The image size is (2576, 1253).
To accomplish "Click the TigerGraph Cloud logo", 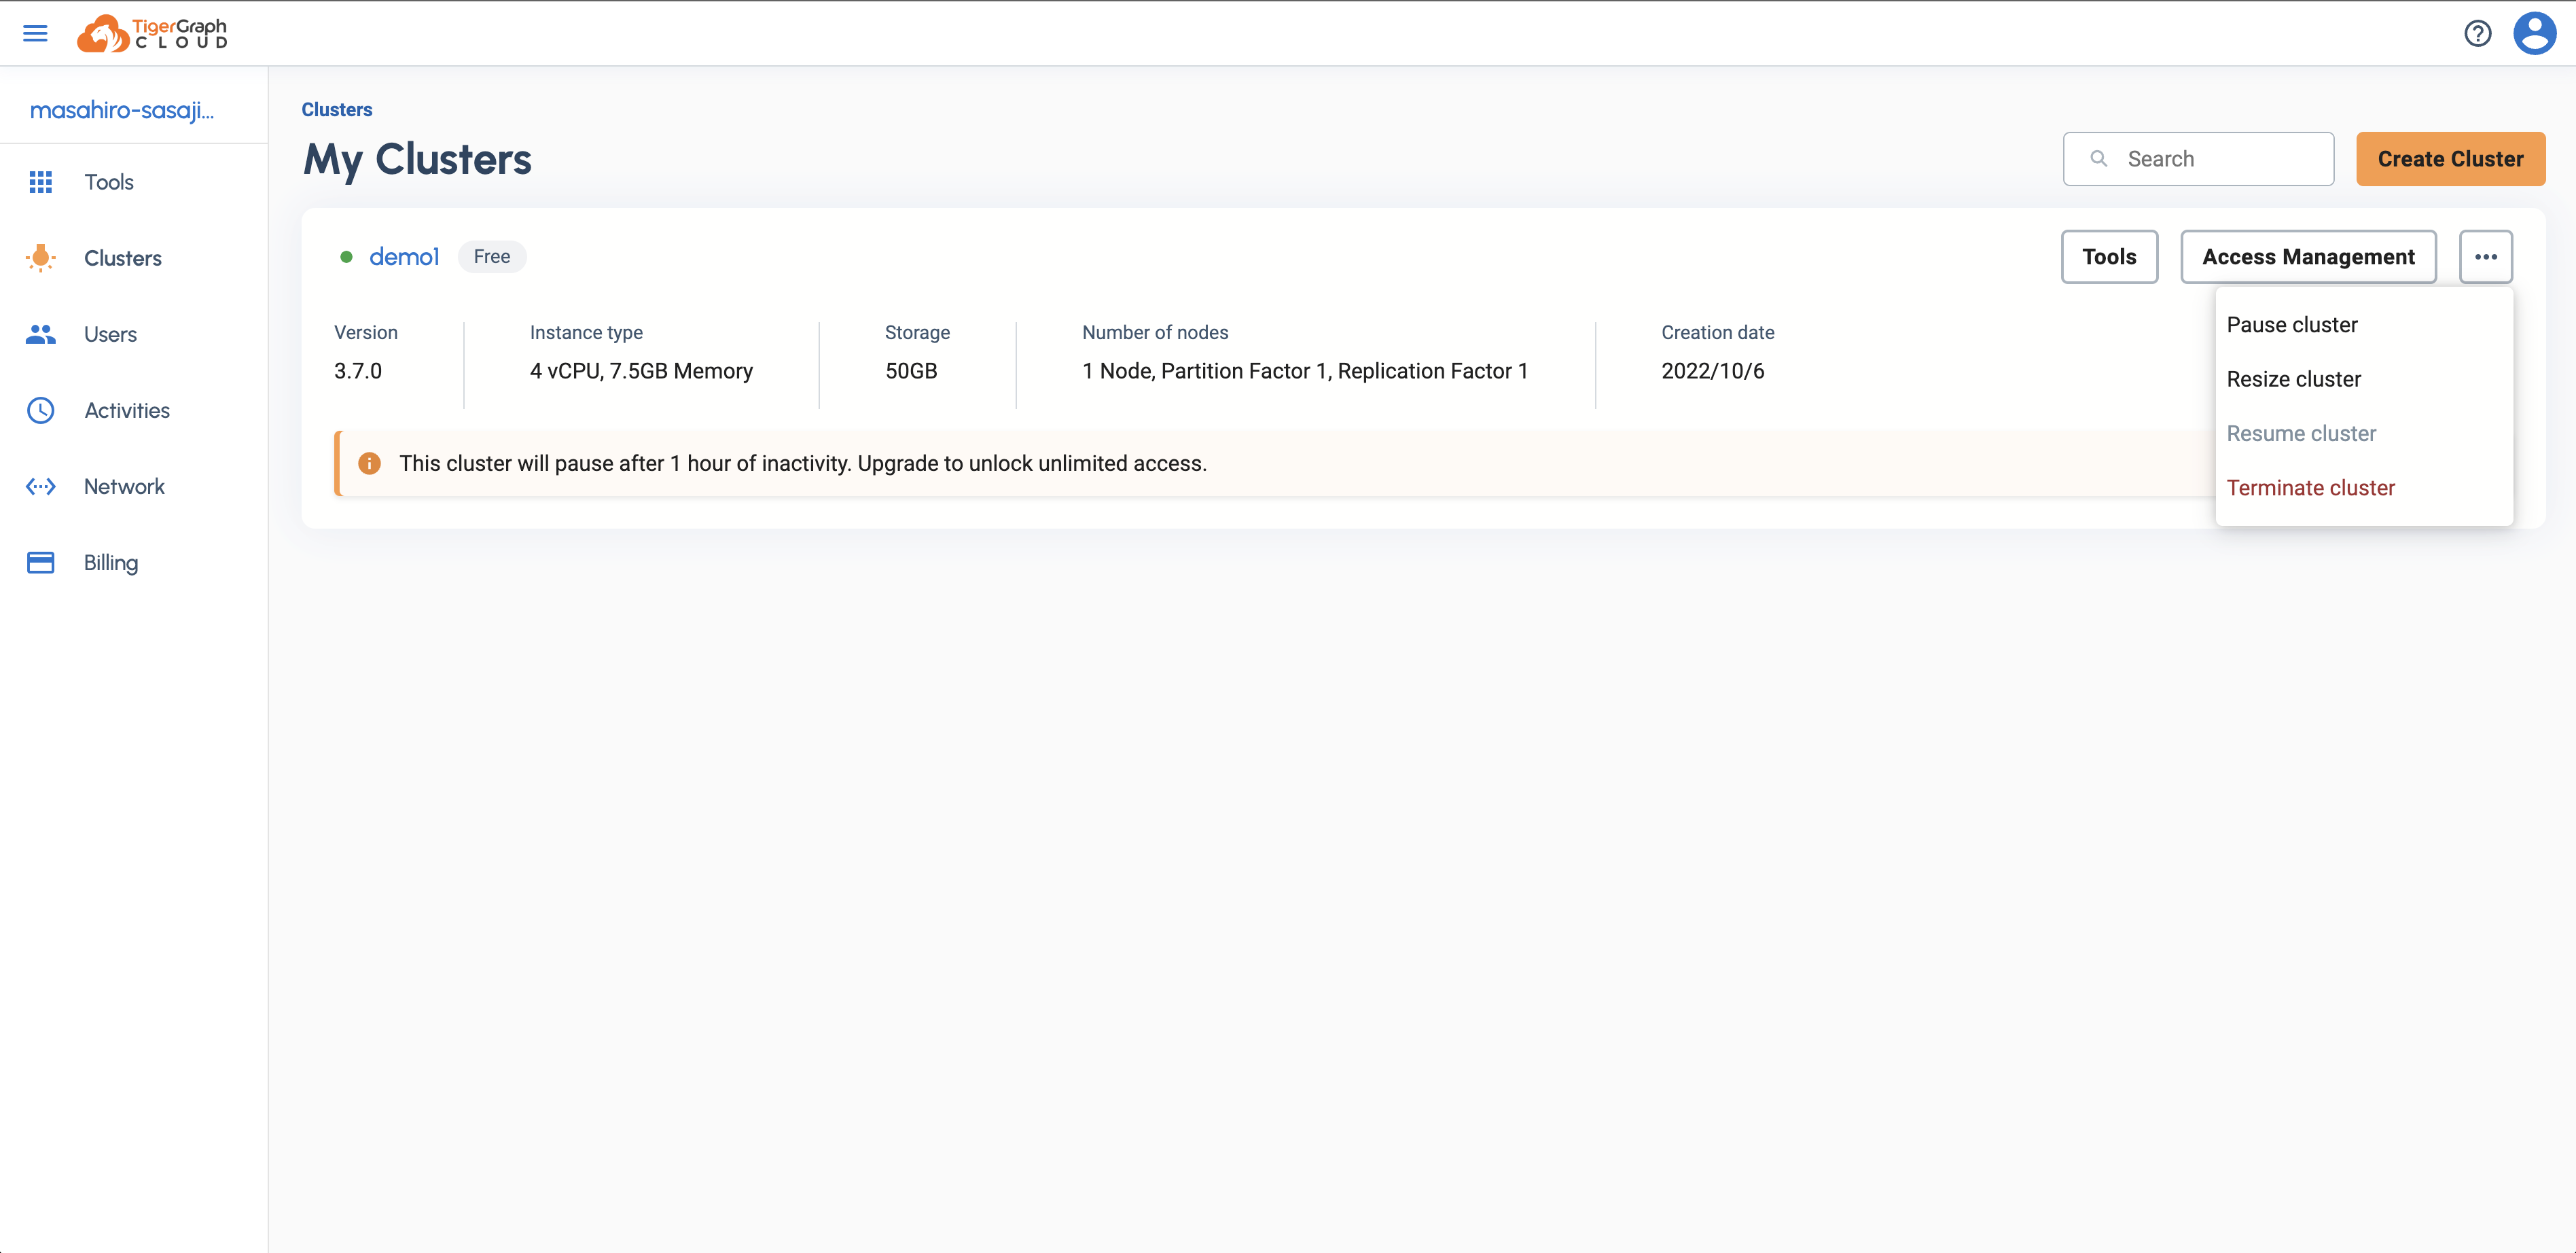I will [x=152, y=33].
